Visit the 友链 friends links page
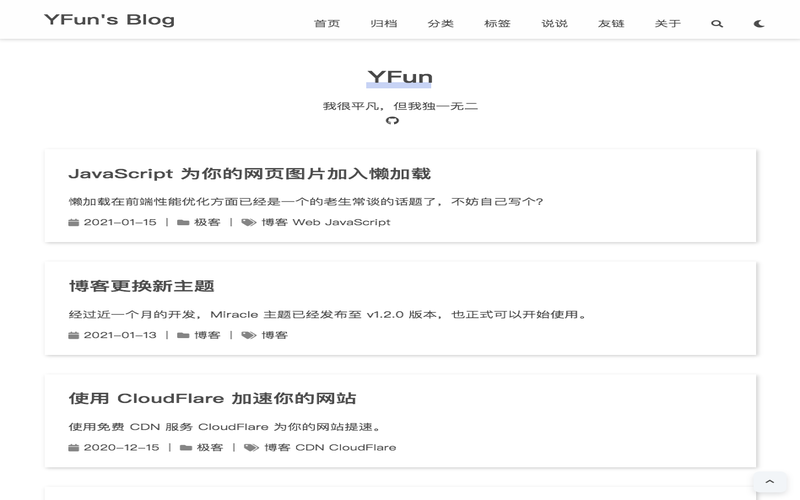This screenshot has width=800, height=500. click(x=611, y=24)
